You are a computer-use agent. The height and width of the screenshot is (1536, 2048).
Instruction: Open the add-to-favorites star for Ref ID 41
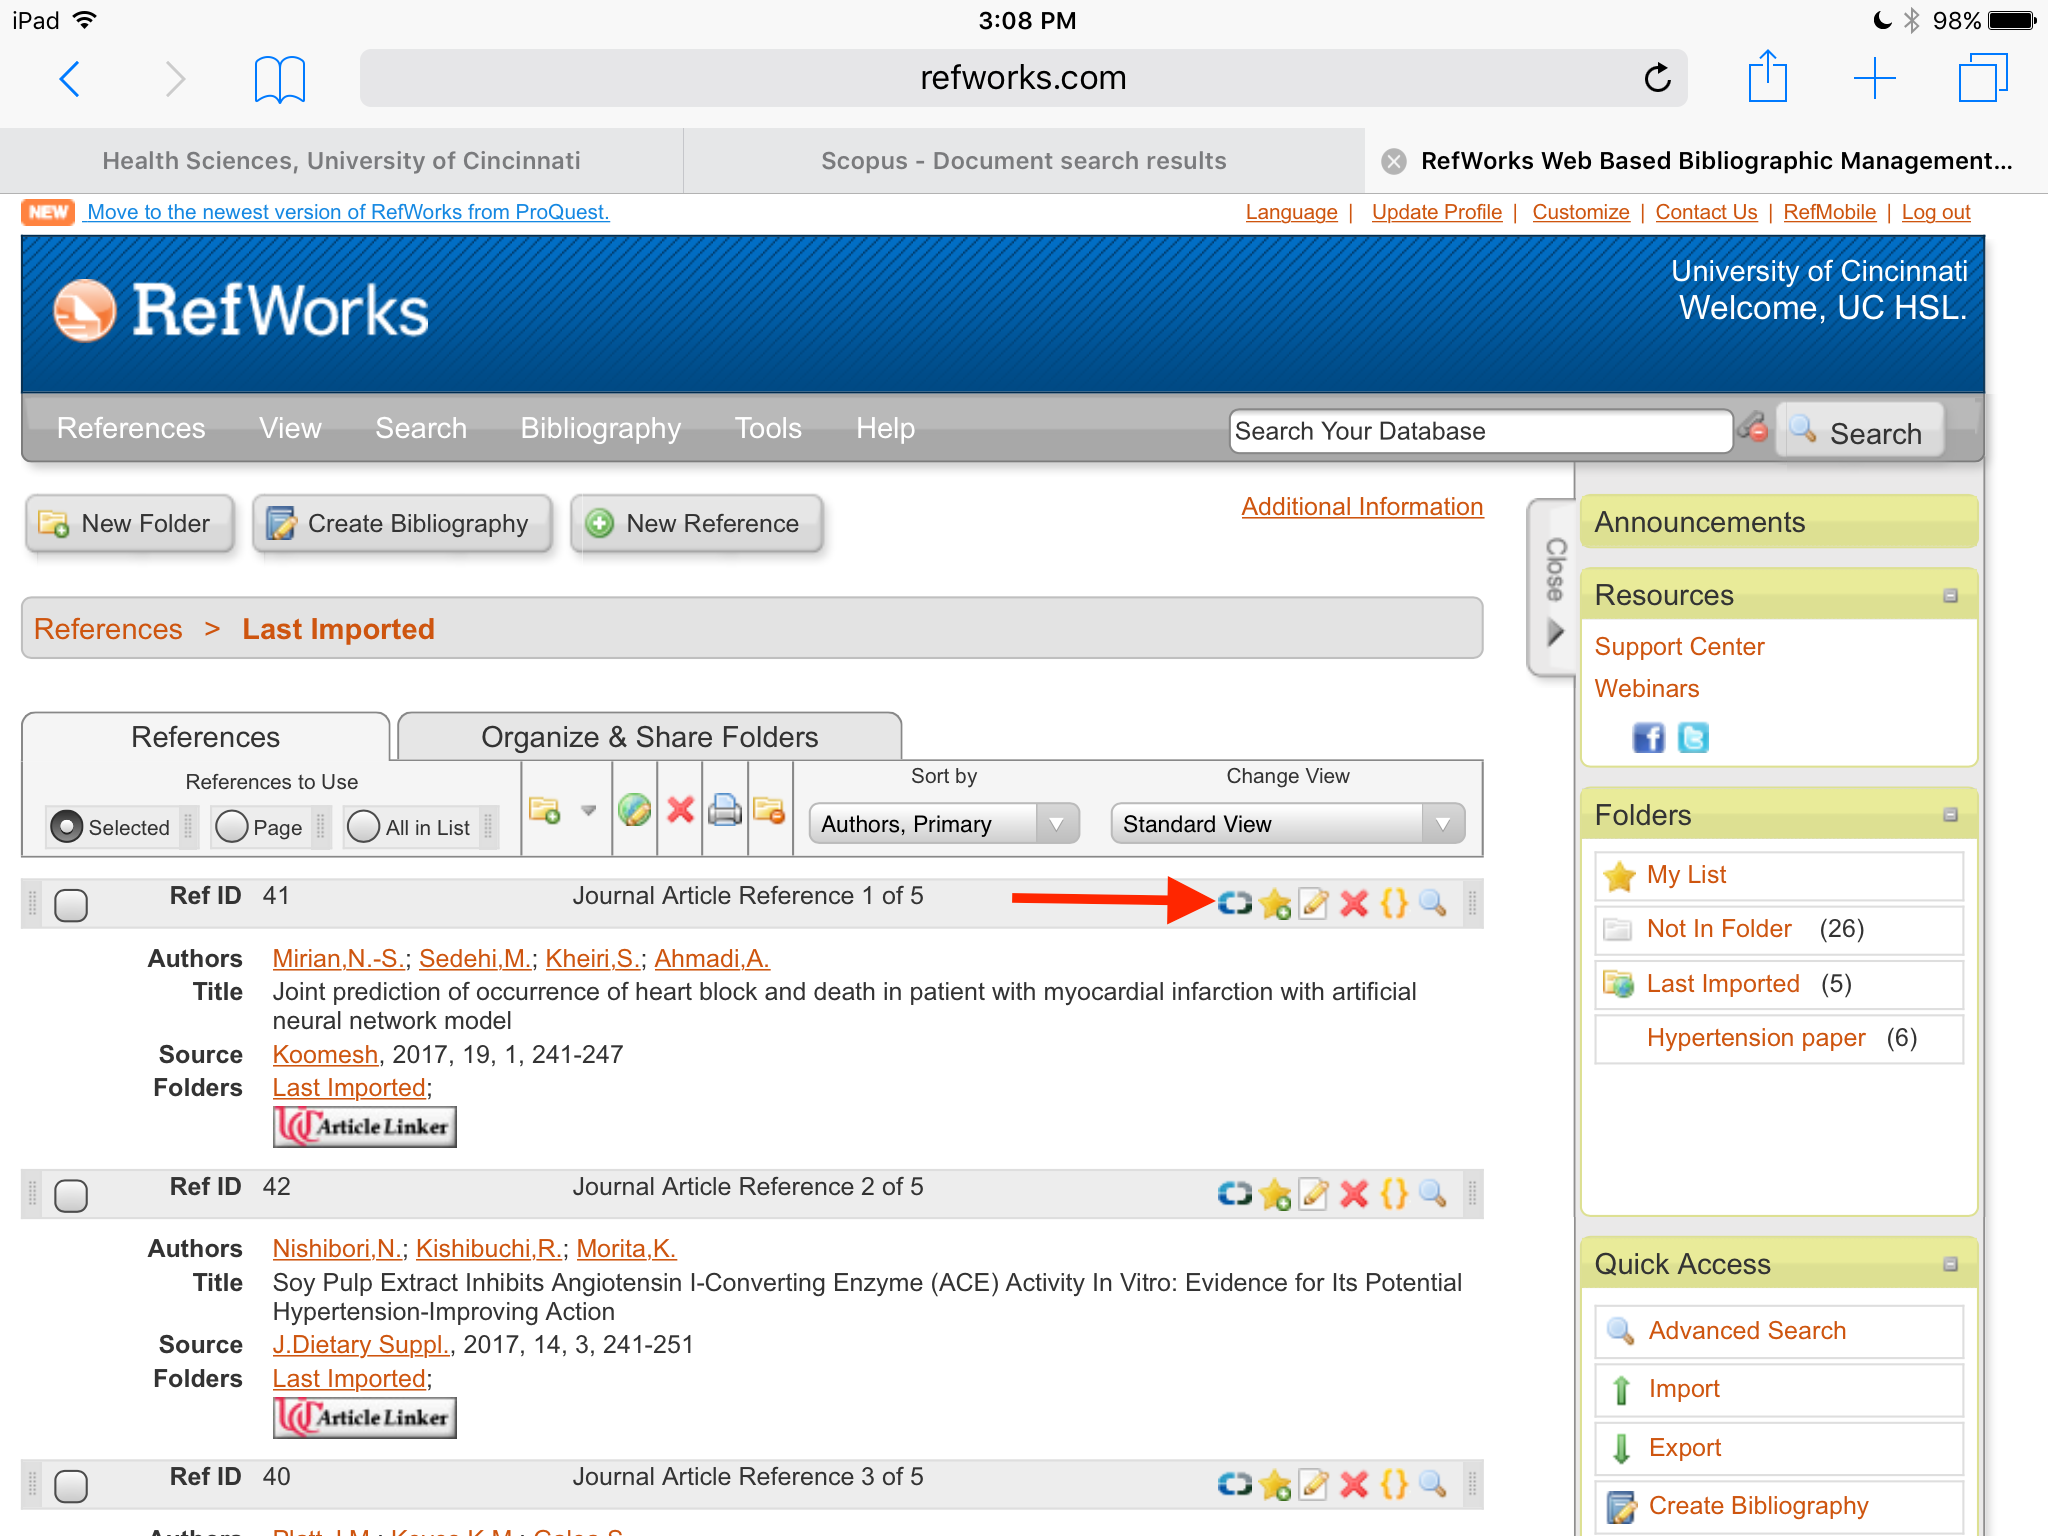coord(1276,903)
